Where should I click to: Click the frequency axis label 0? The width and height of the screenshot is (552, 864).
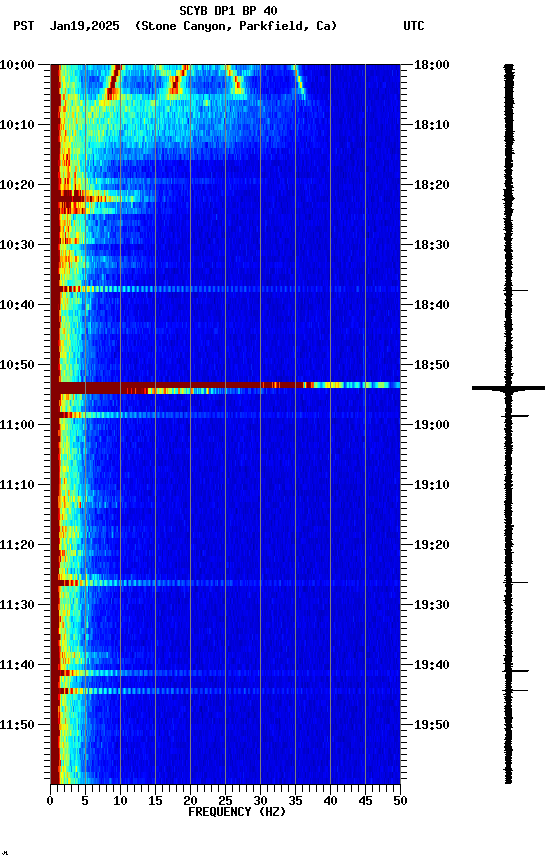(x=50, y=801)
